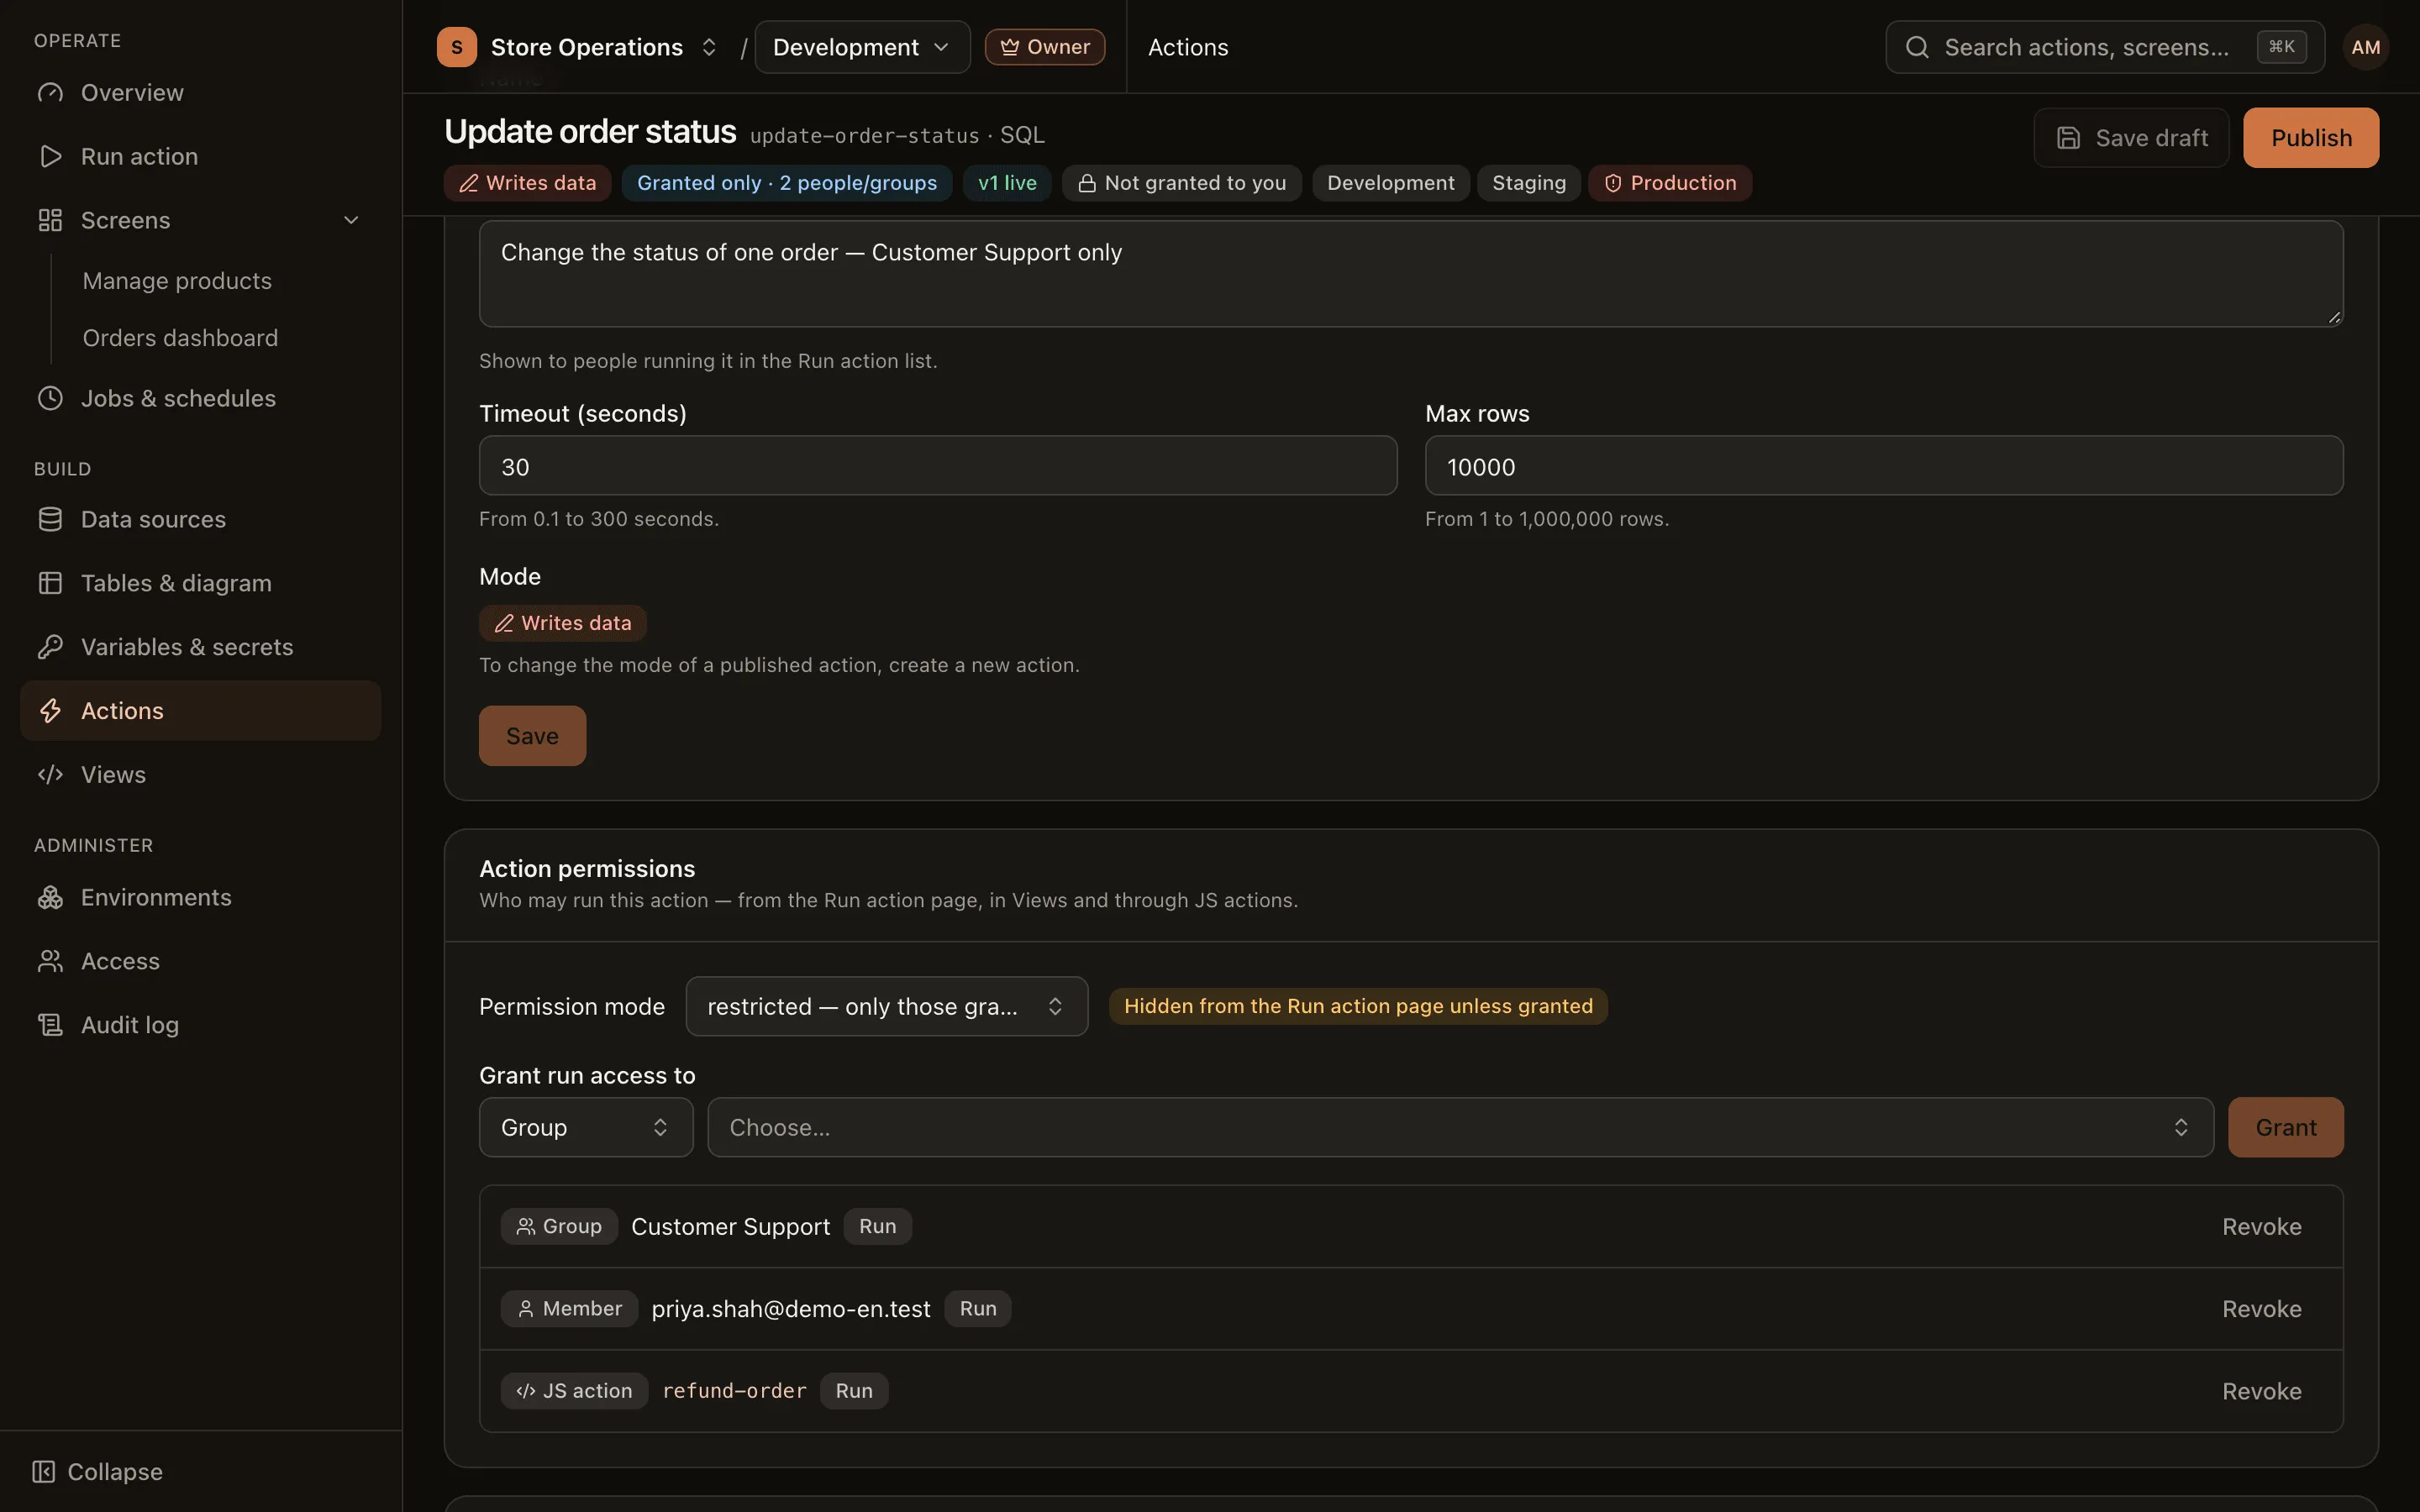Viewport: 2420px width, 1512px height.
Task: Click the Views code brackets icon
Action: click(50, 775)
